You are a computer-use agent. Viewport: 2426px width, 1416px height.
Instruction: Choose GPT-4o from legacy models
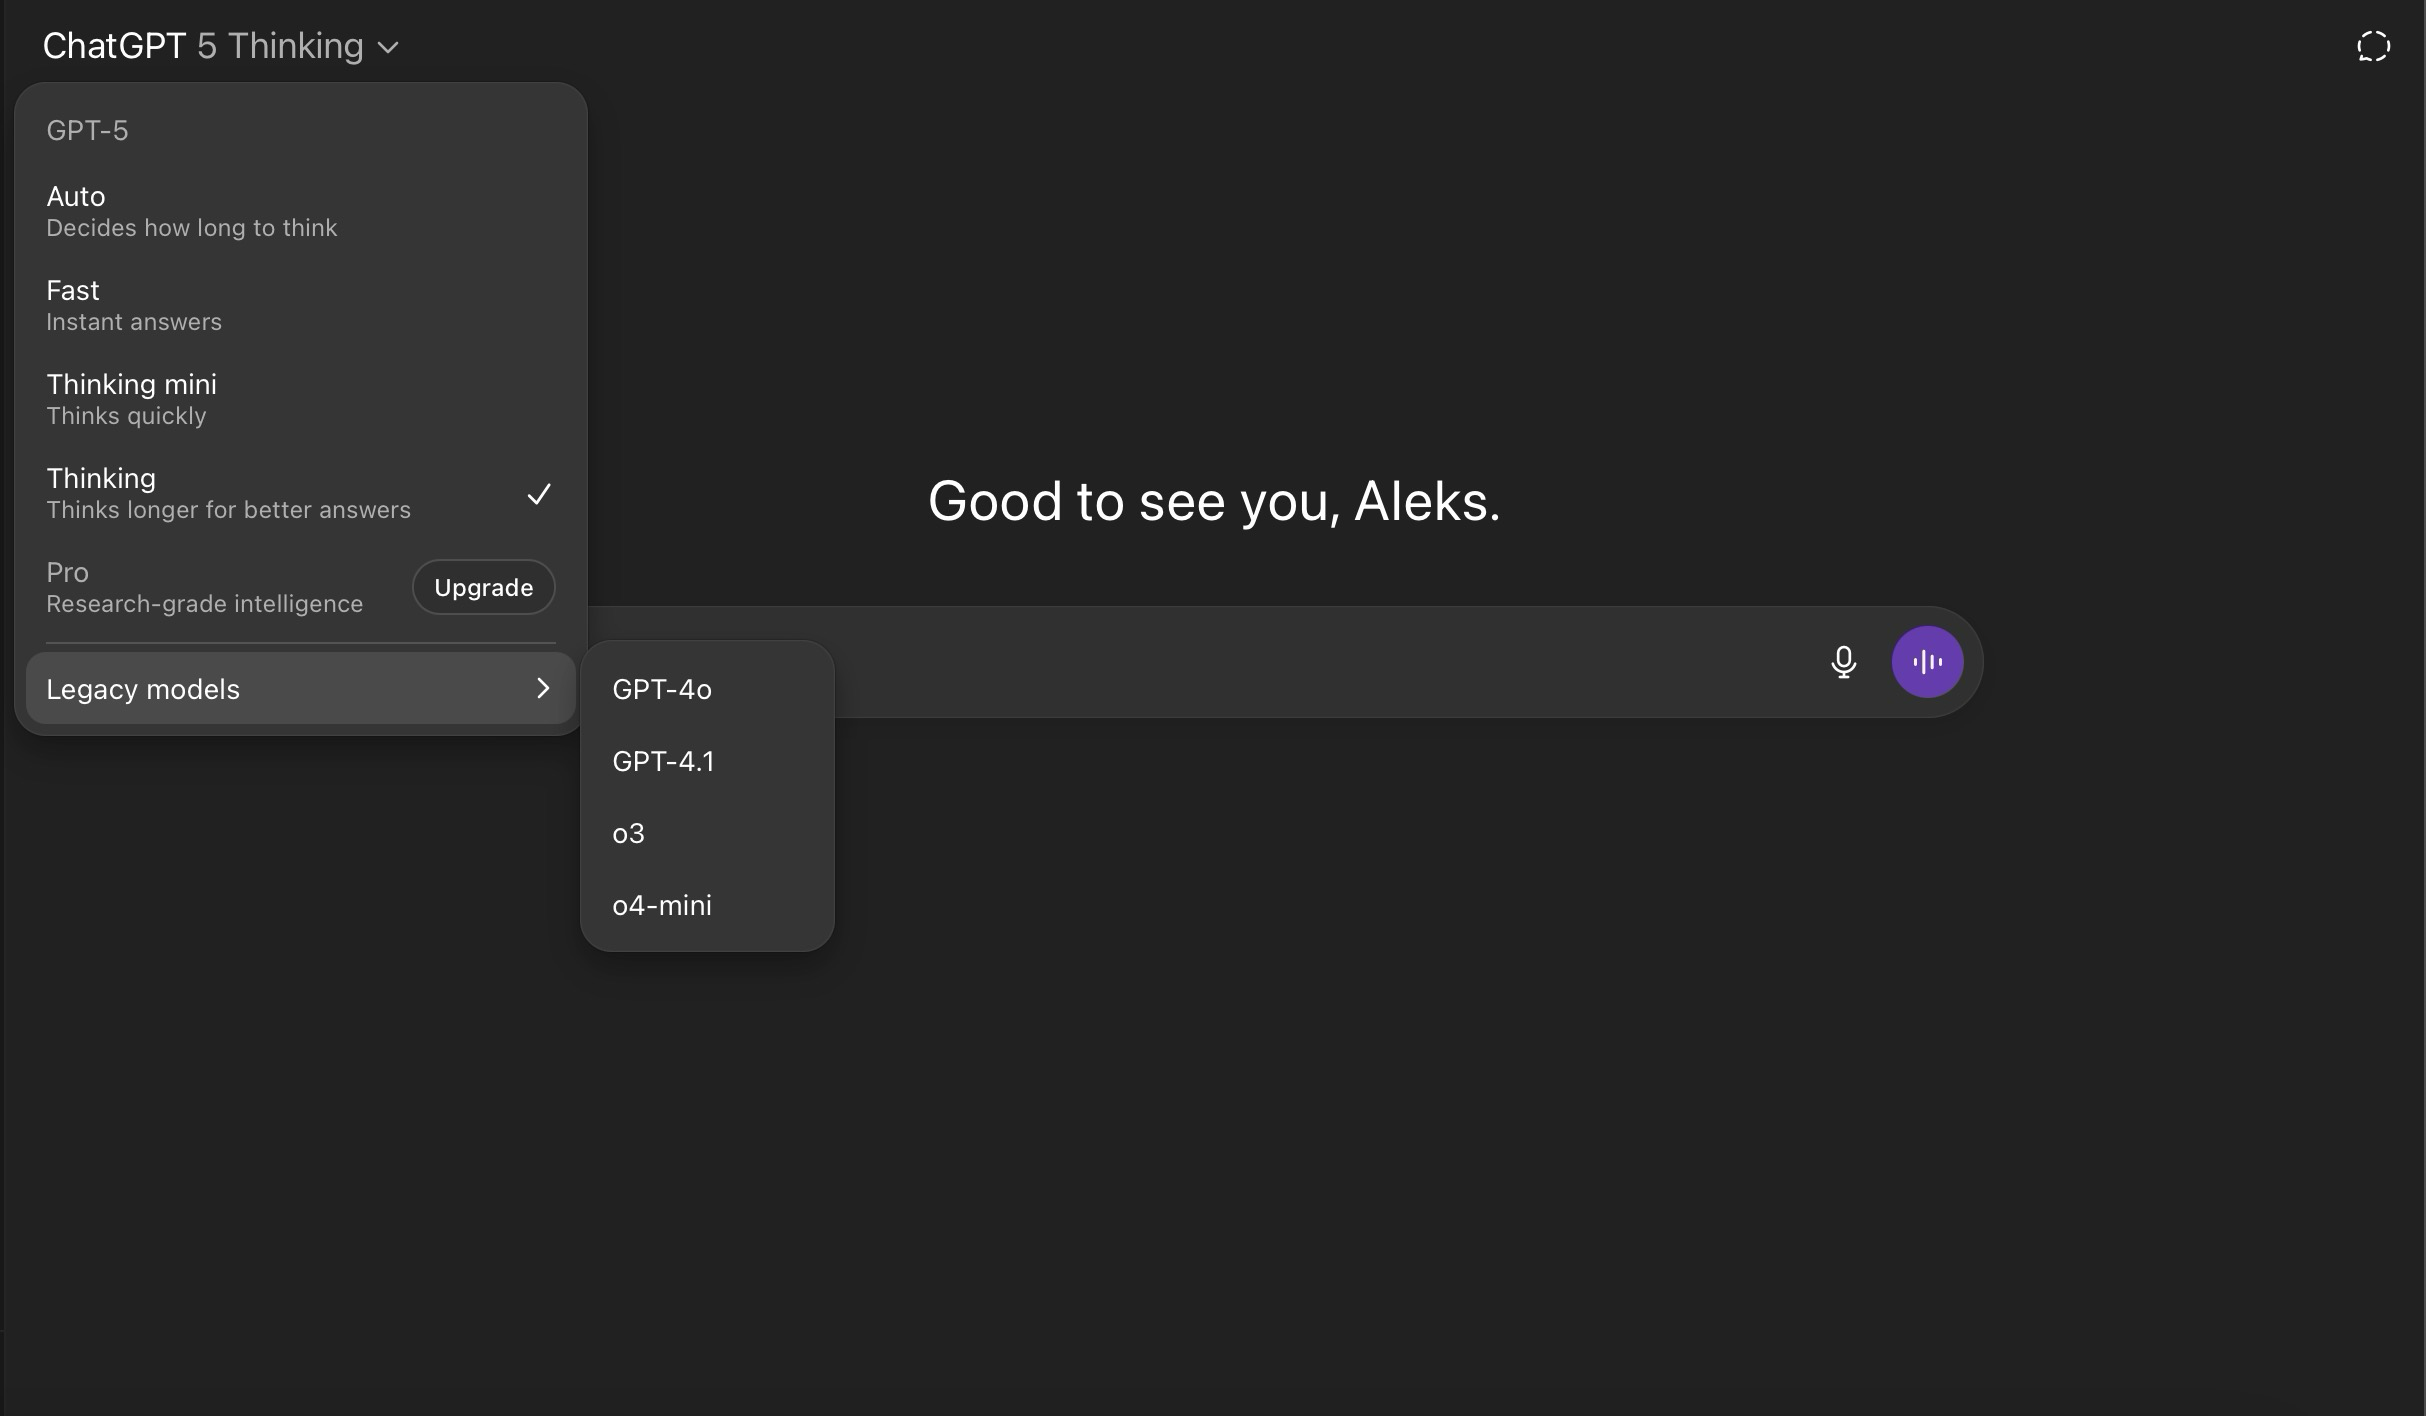(x=662, y=689)
